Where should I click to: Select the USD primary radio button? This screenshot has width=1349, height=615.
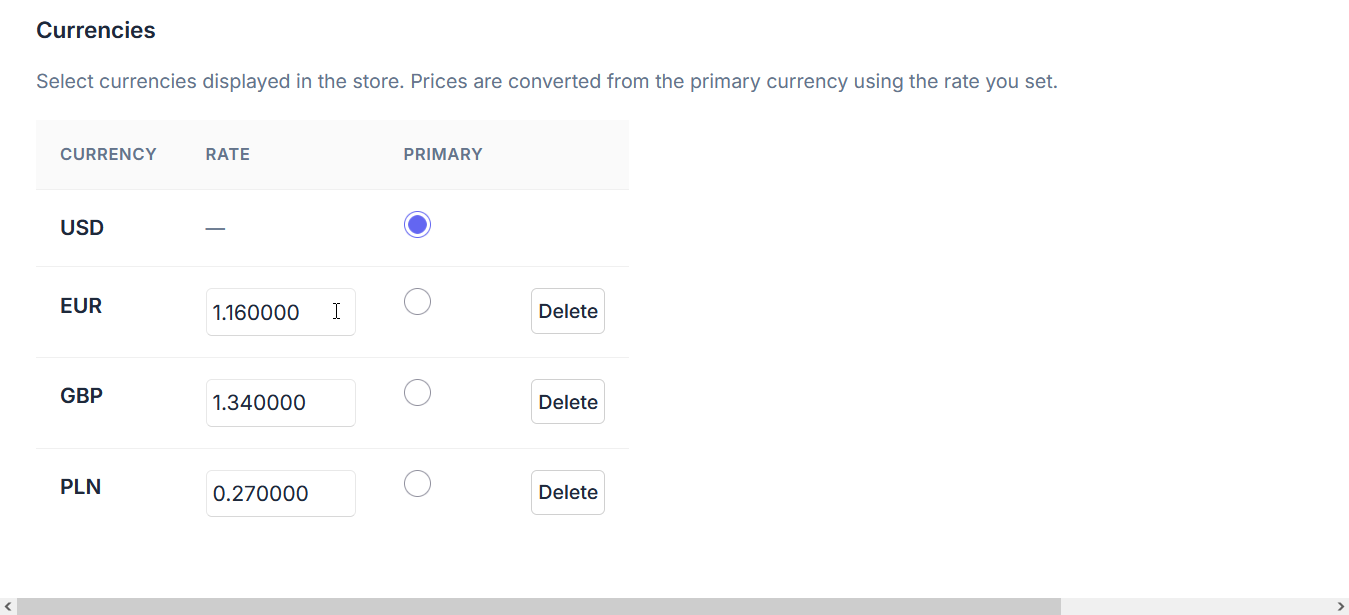tap(417, 225)
